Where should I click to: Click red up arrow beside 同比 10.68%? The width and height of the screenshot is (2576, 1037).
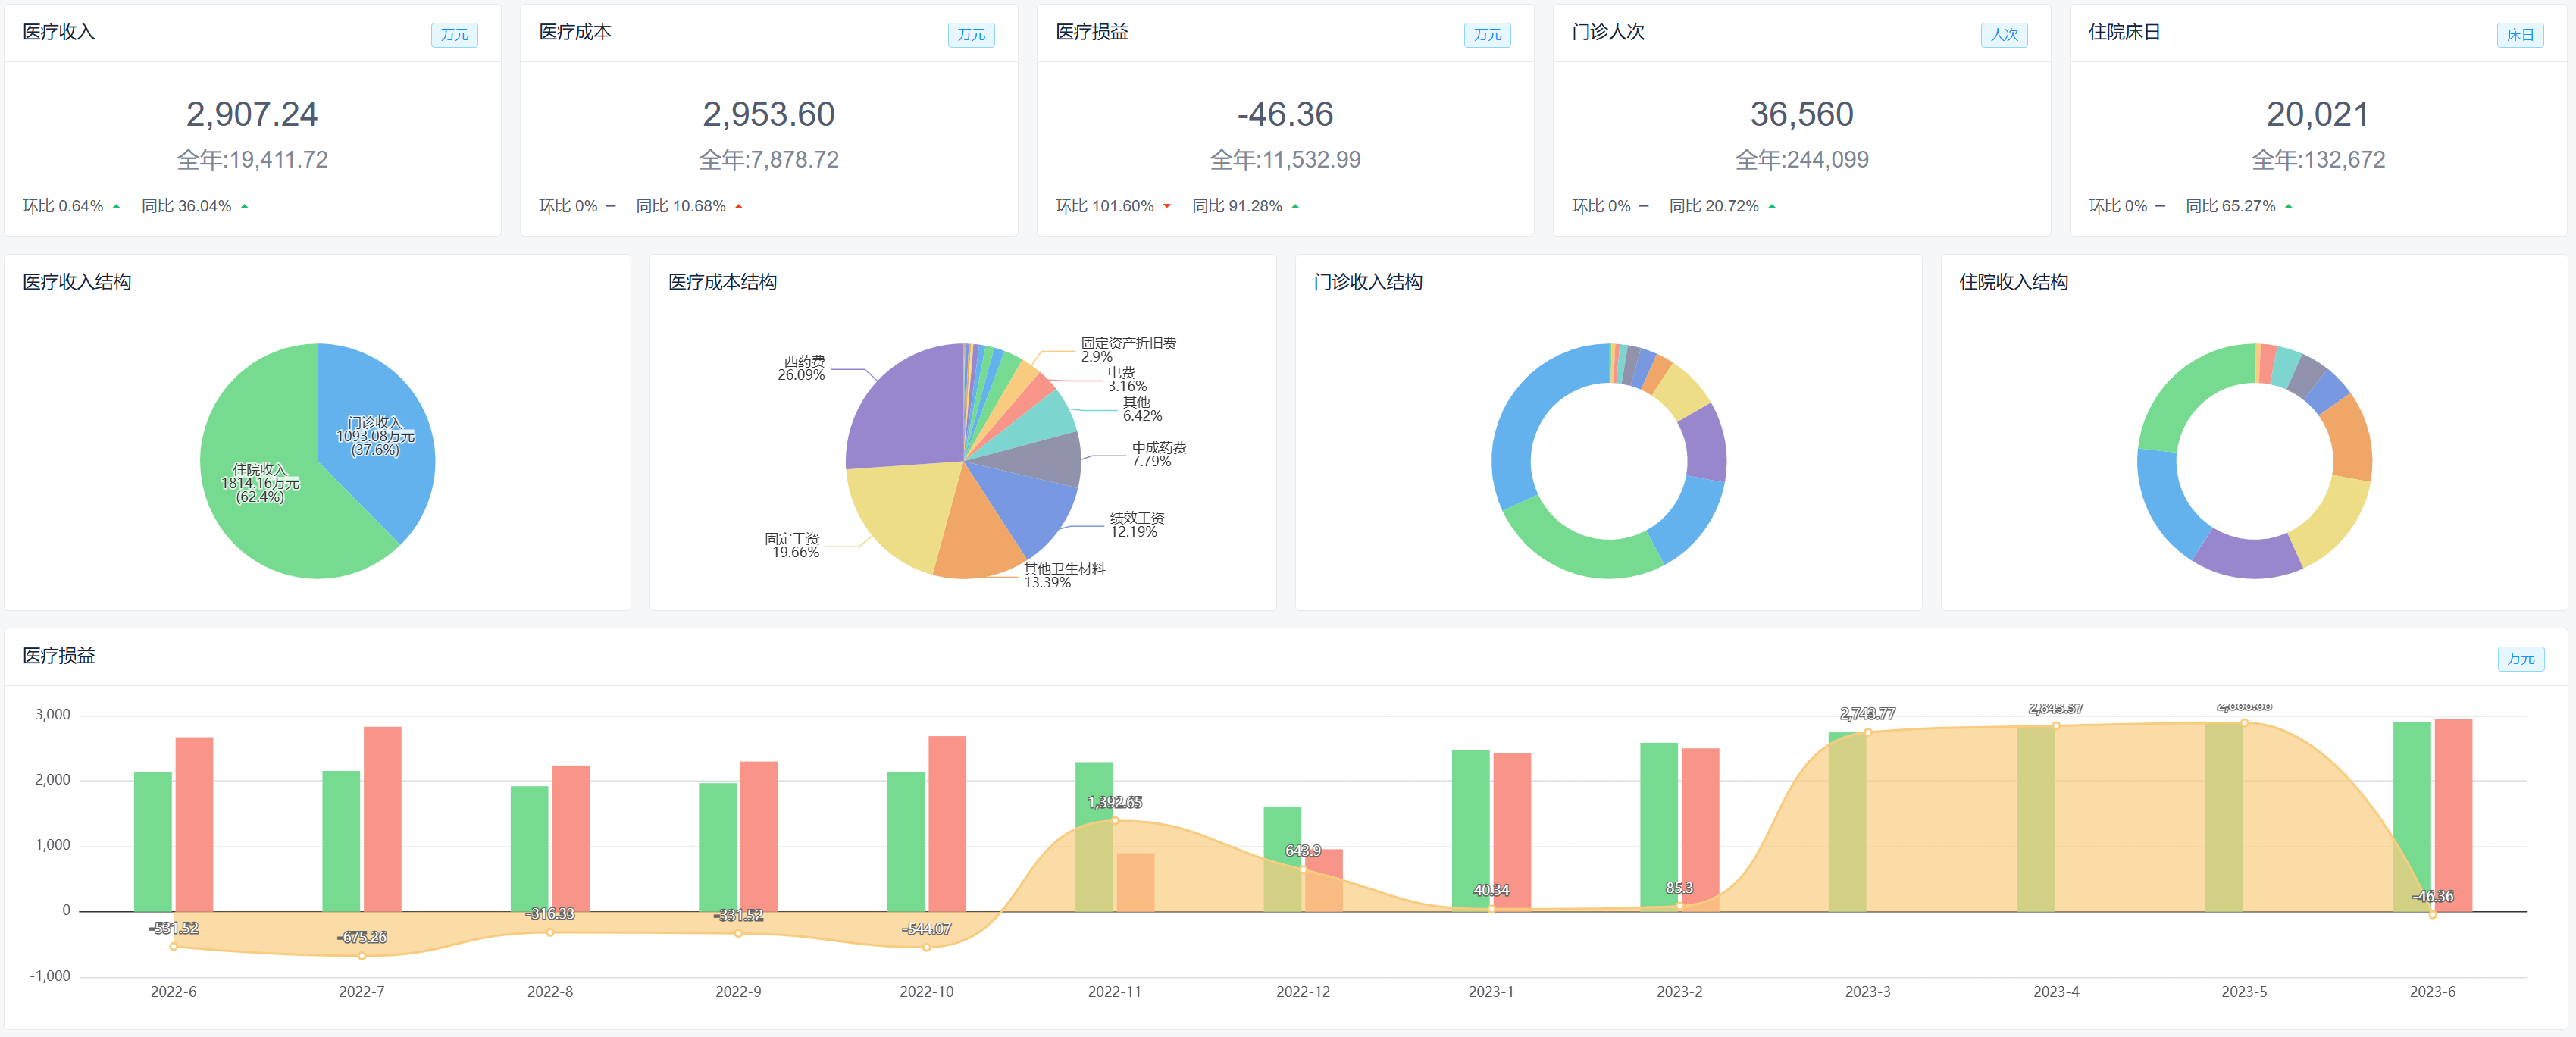tap(739, 206)
